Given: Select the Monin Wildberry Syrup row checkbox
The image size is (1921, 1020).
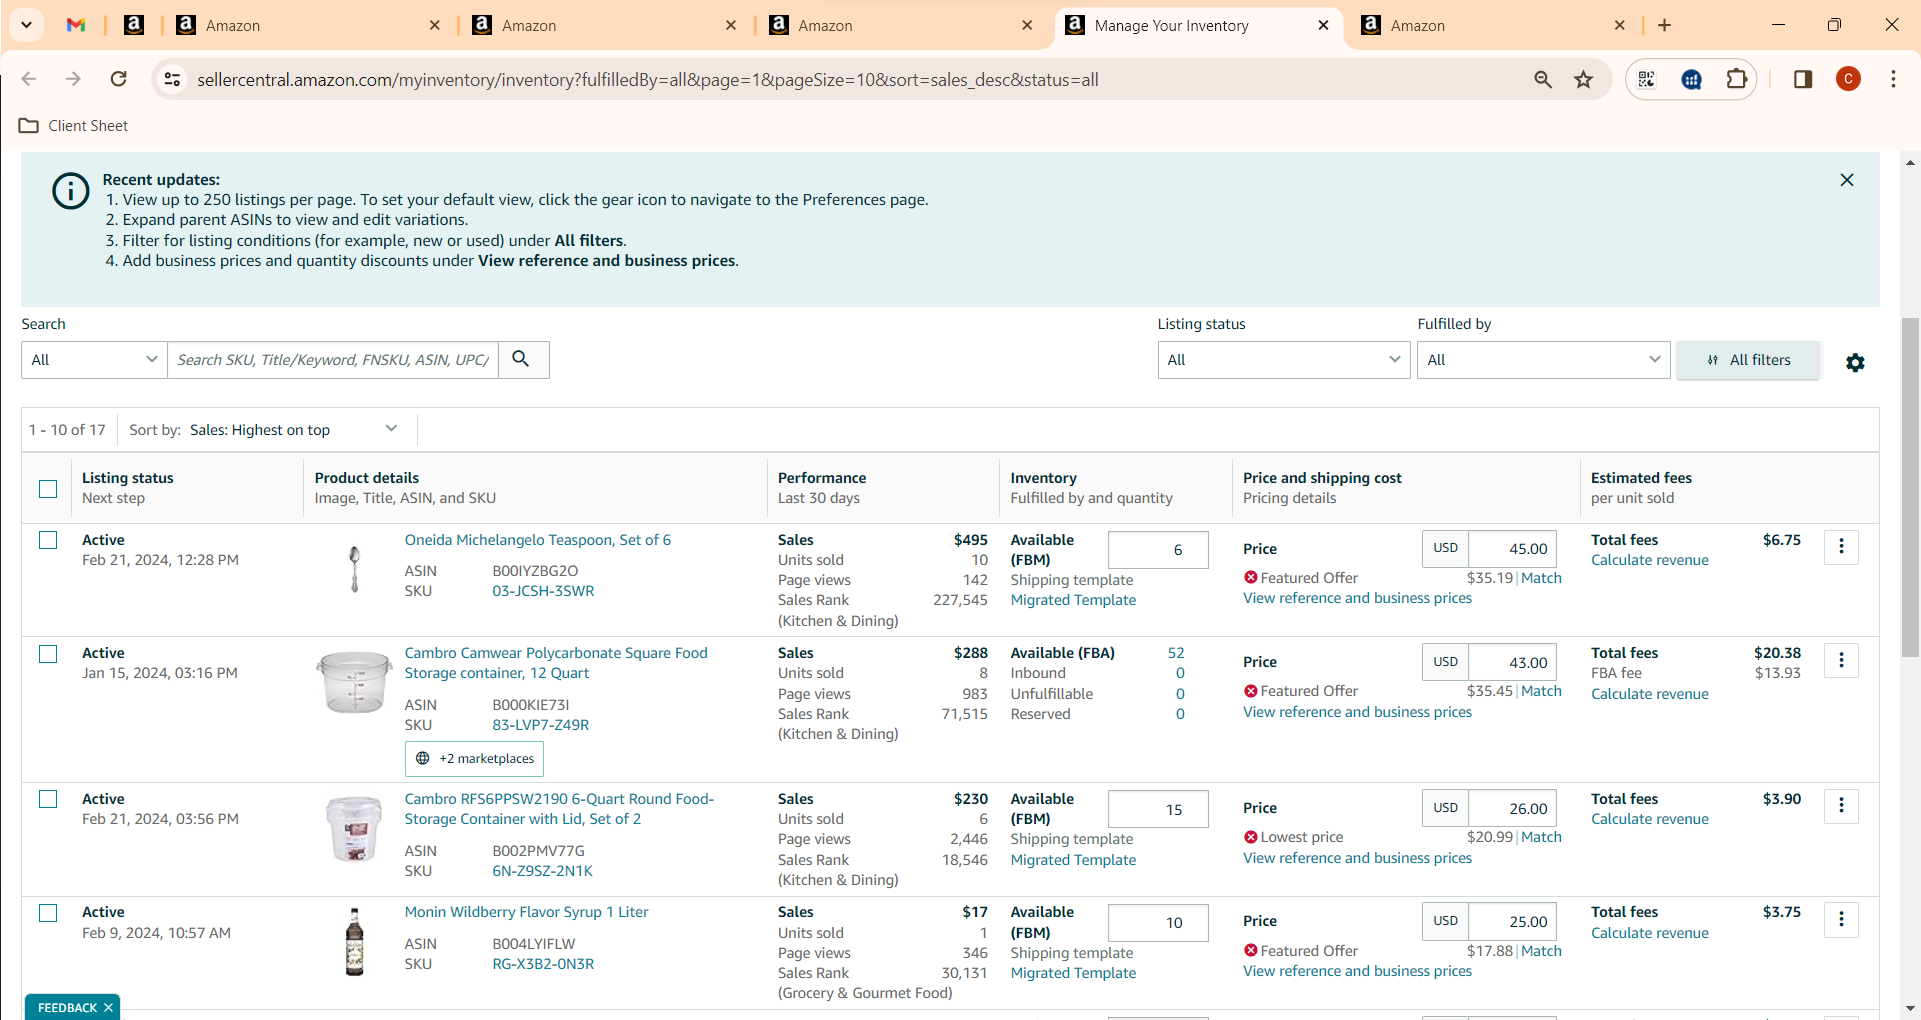Looking at the screenshot, I should 48,913.
